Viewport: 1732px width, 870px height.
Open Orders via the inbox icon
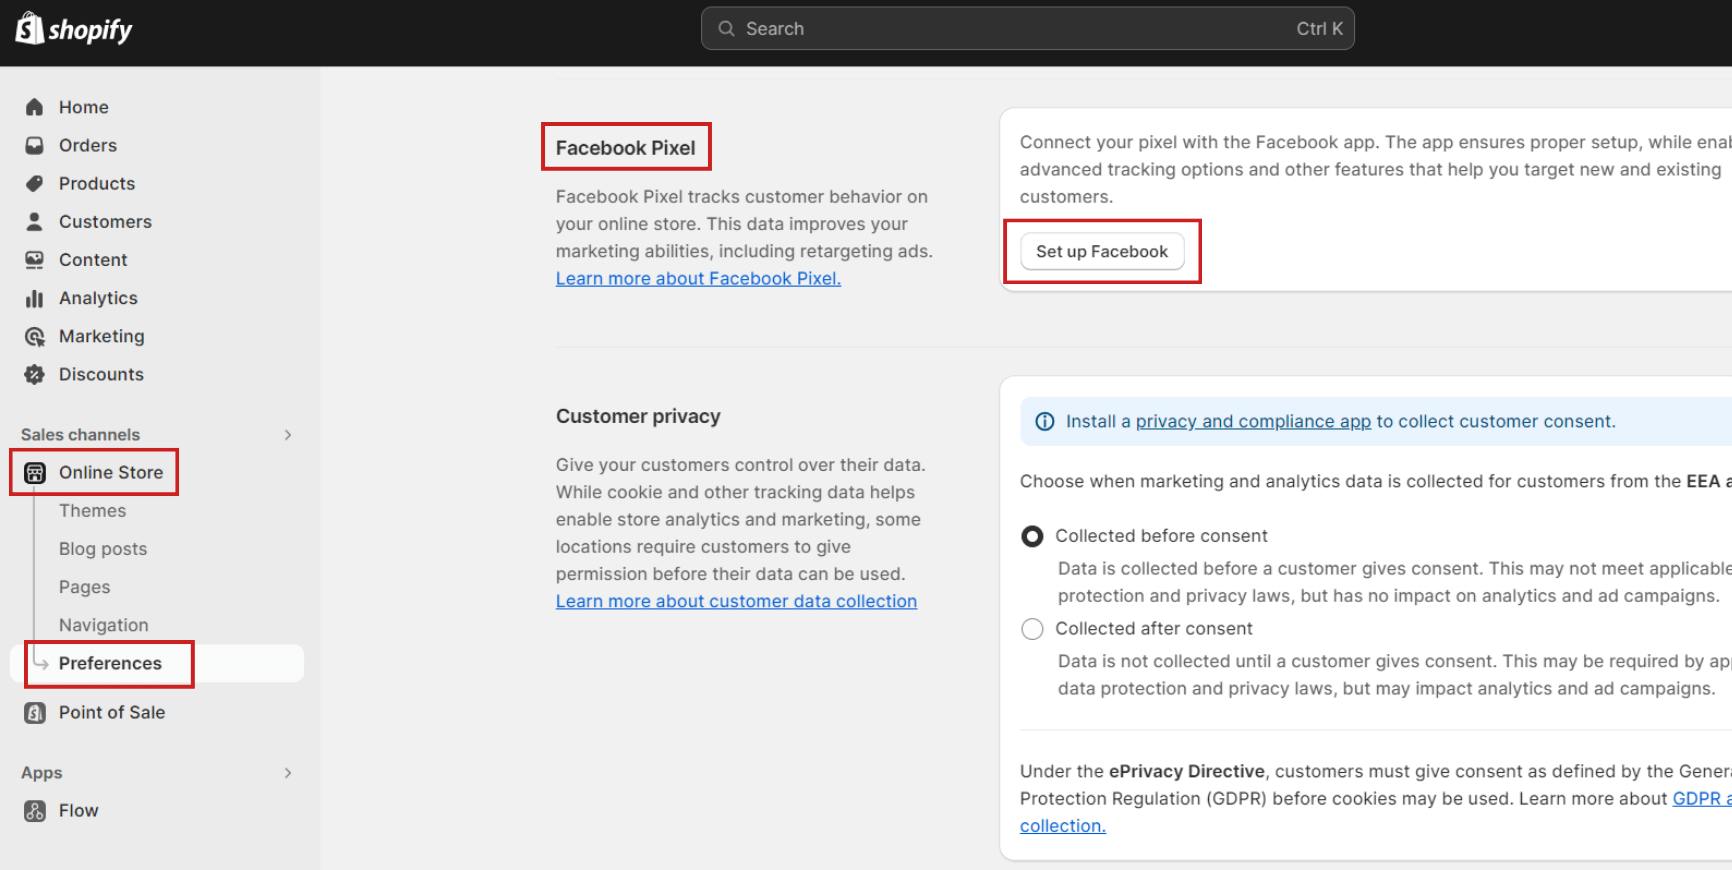[x=35, y=145]
